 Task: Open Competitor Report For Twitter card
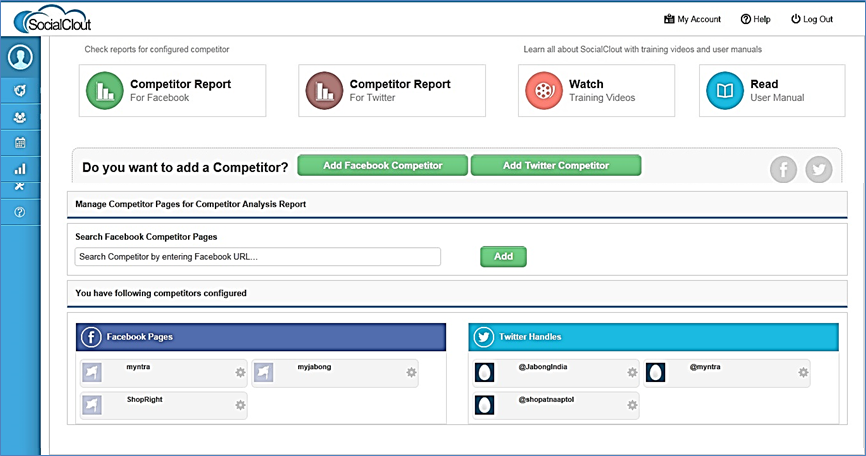click(392, 91)
